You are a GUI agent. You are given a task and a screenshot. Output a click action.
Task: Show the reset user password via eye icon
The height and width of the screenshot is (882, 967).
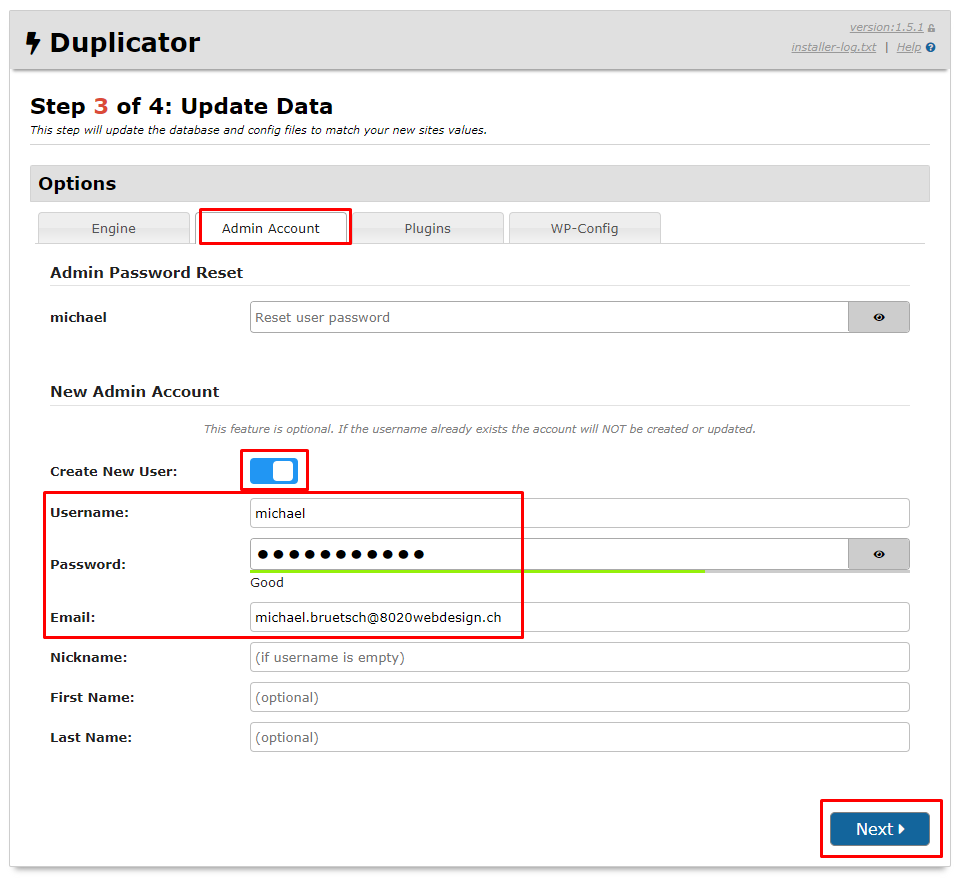coord(879,317)
